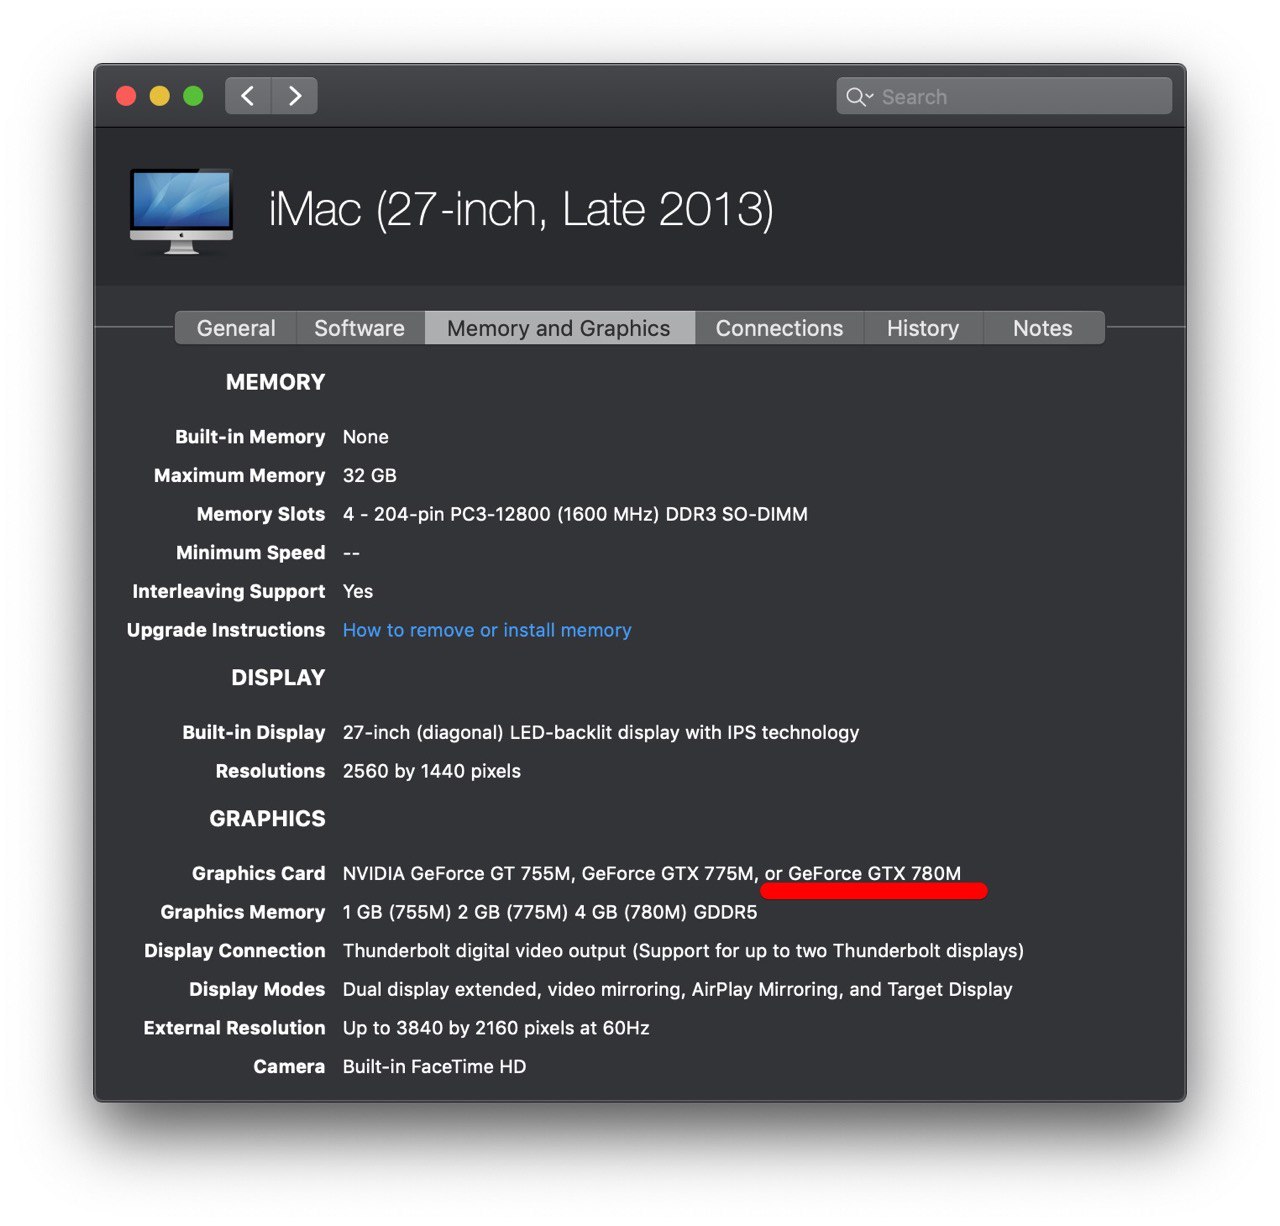Close the window with the red button
Screen dimensions: 1280x1226
[126, 96]
